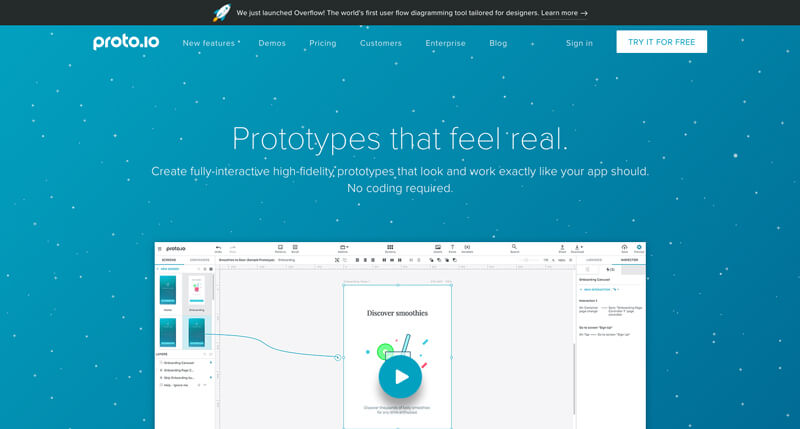
Task: Select the Onboarding Carousel layer
Action: click(x=180, y=363)
